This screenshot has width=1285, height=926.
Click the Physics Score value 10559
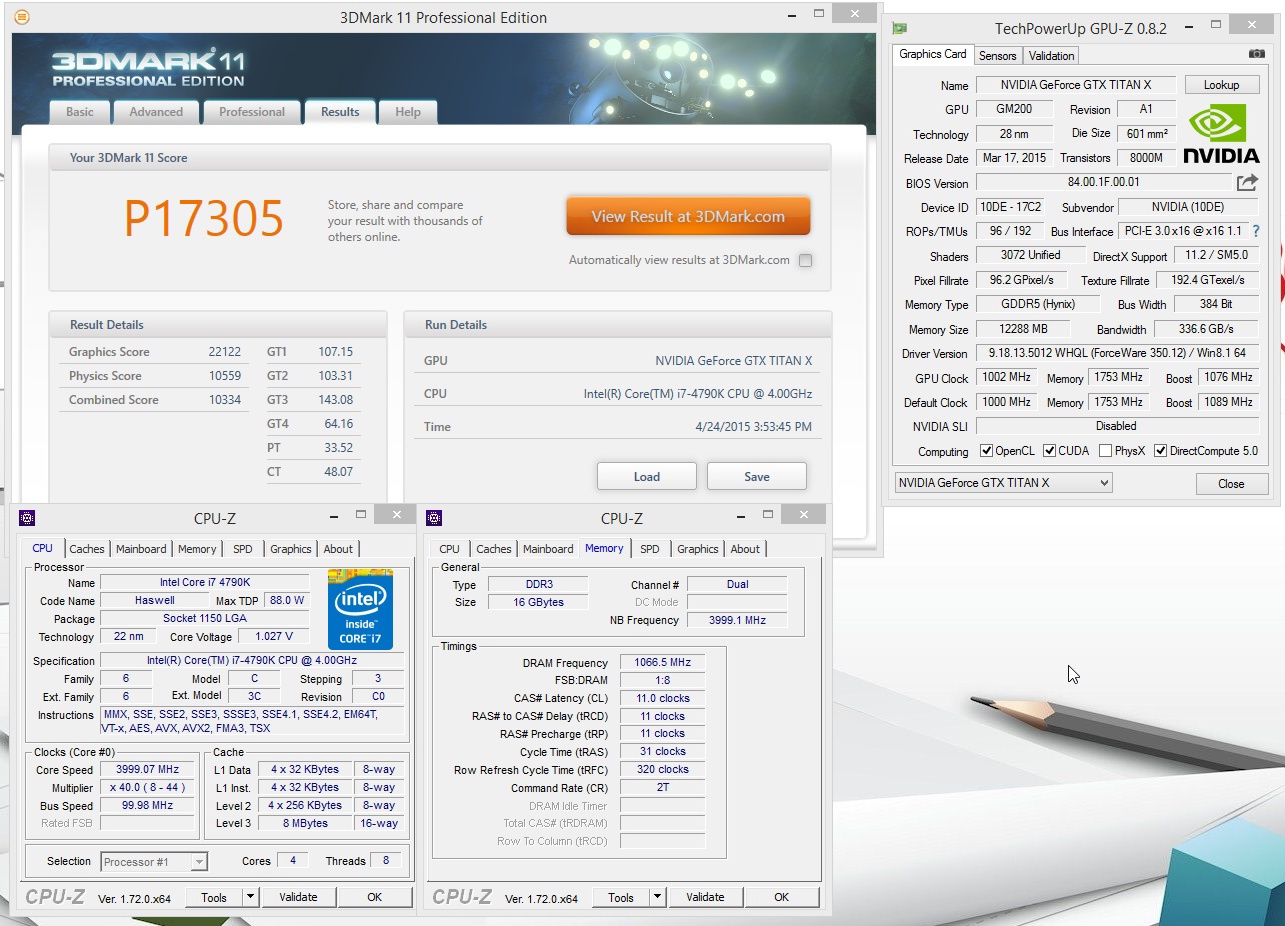225,376
